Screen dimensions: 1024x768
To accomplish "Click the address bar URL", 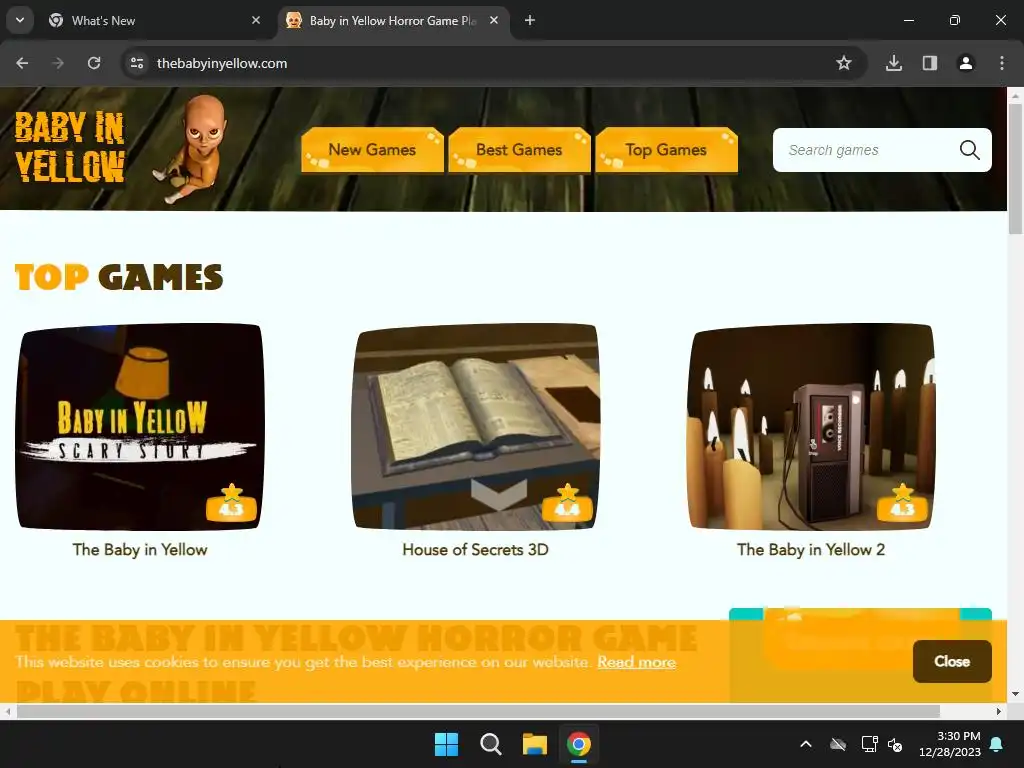I will pos(222,63).
